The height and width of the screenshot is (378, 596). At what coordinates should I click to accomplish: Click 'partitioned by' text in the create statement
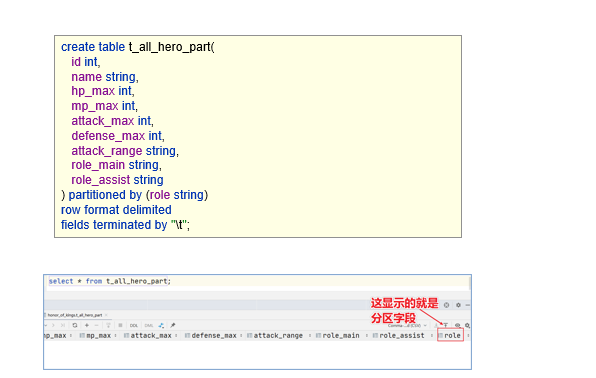[105, 195]
